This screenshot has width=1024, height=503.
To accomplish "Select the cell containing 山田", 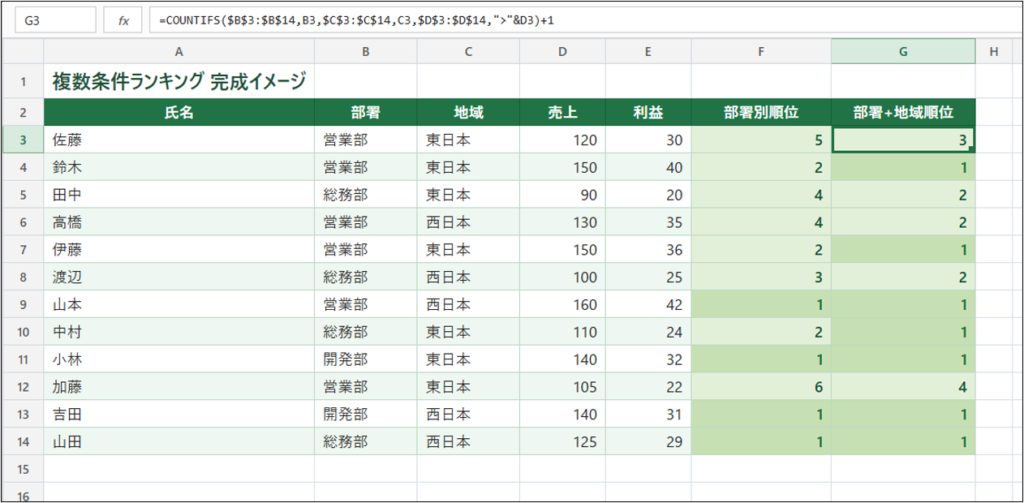I will click(x=179, y=442).
